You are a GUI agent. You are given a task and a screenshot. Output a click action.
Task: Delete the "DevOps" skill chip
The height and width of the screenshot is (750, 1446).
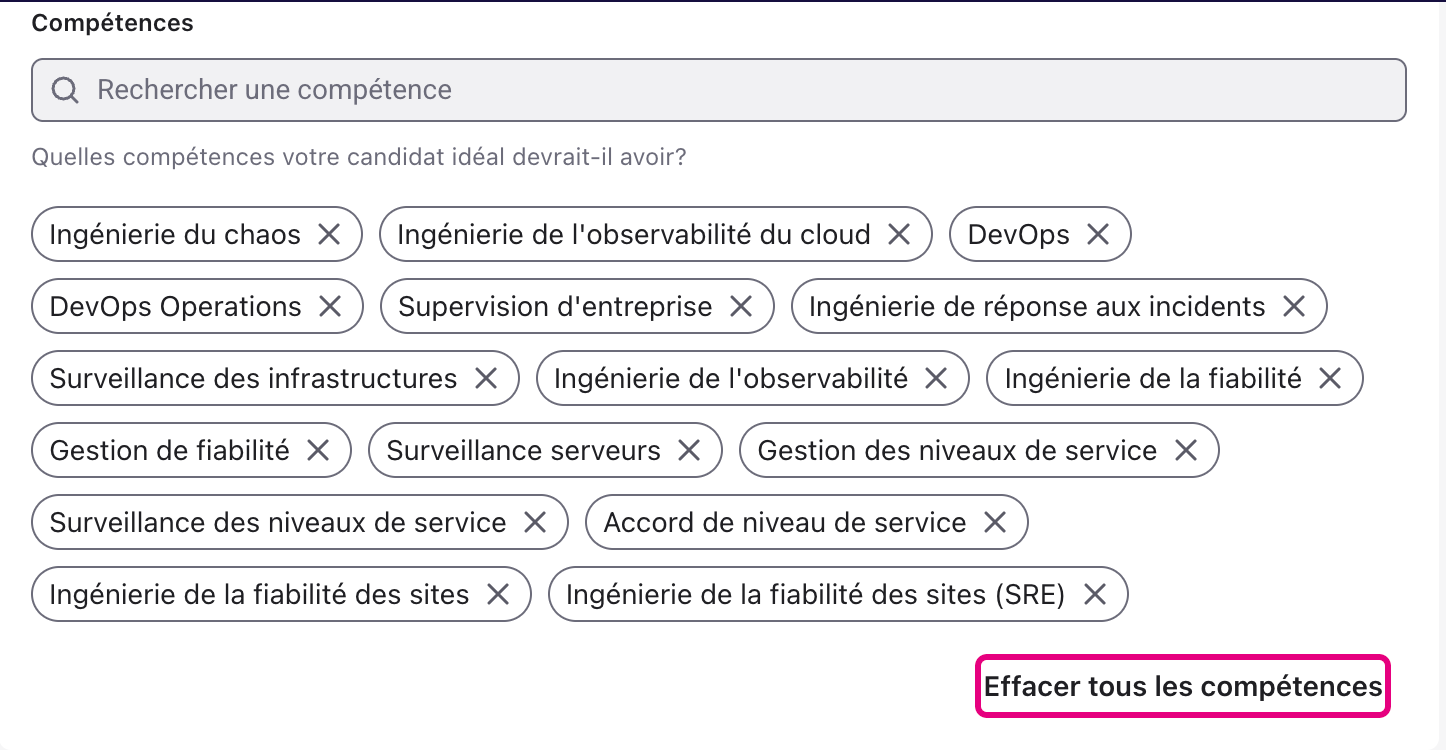1098,235
